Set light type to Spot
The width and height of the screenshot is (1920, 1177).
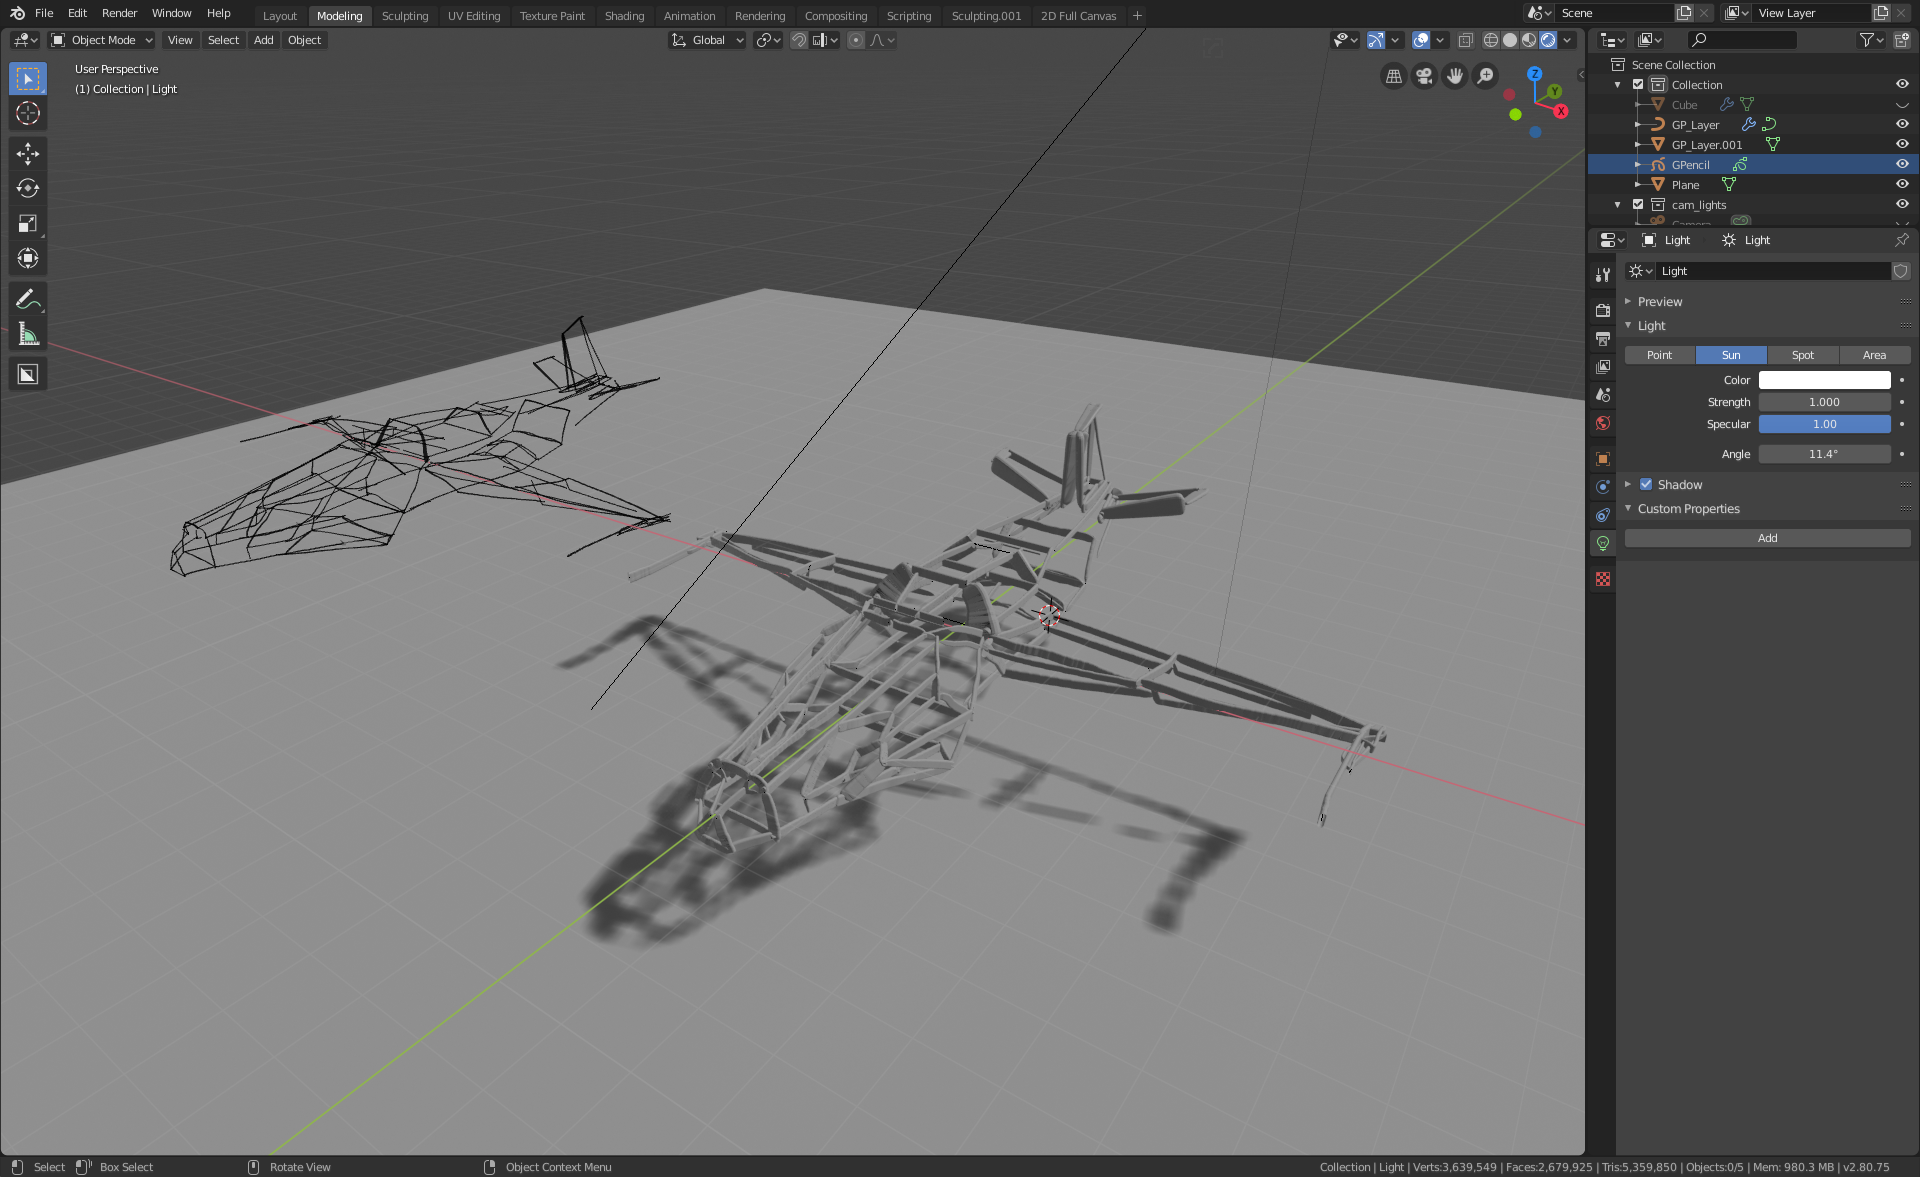tap(1802, 355)
